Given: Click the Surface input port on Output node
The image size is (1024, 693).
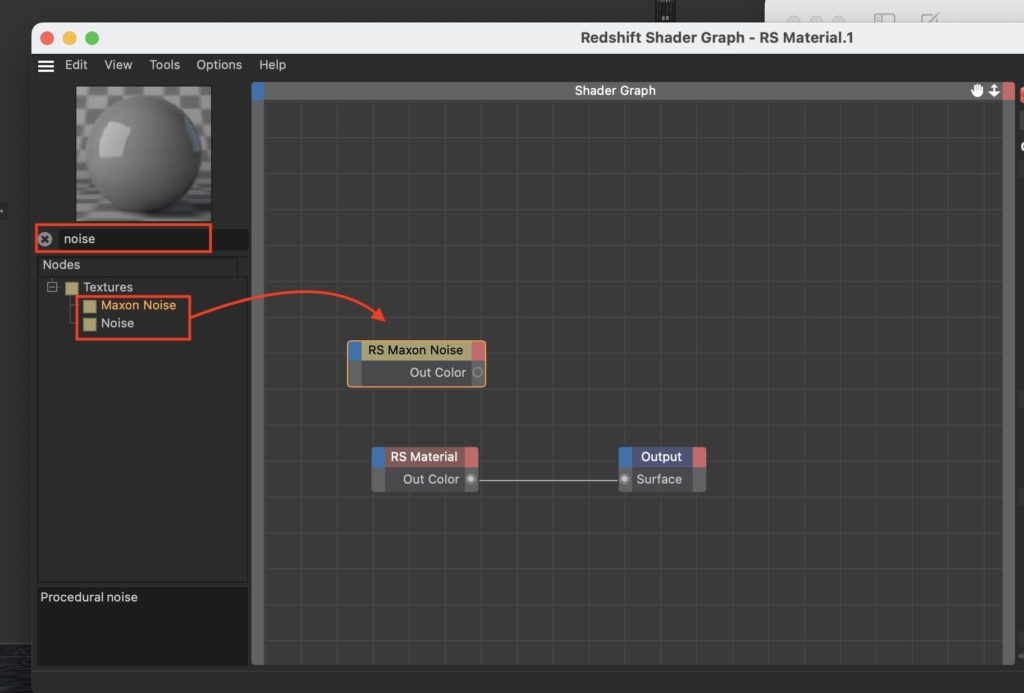Looking at the screenshot, I should pyautogui.click(x=624, y=479).
